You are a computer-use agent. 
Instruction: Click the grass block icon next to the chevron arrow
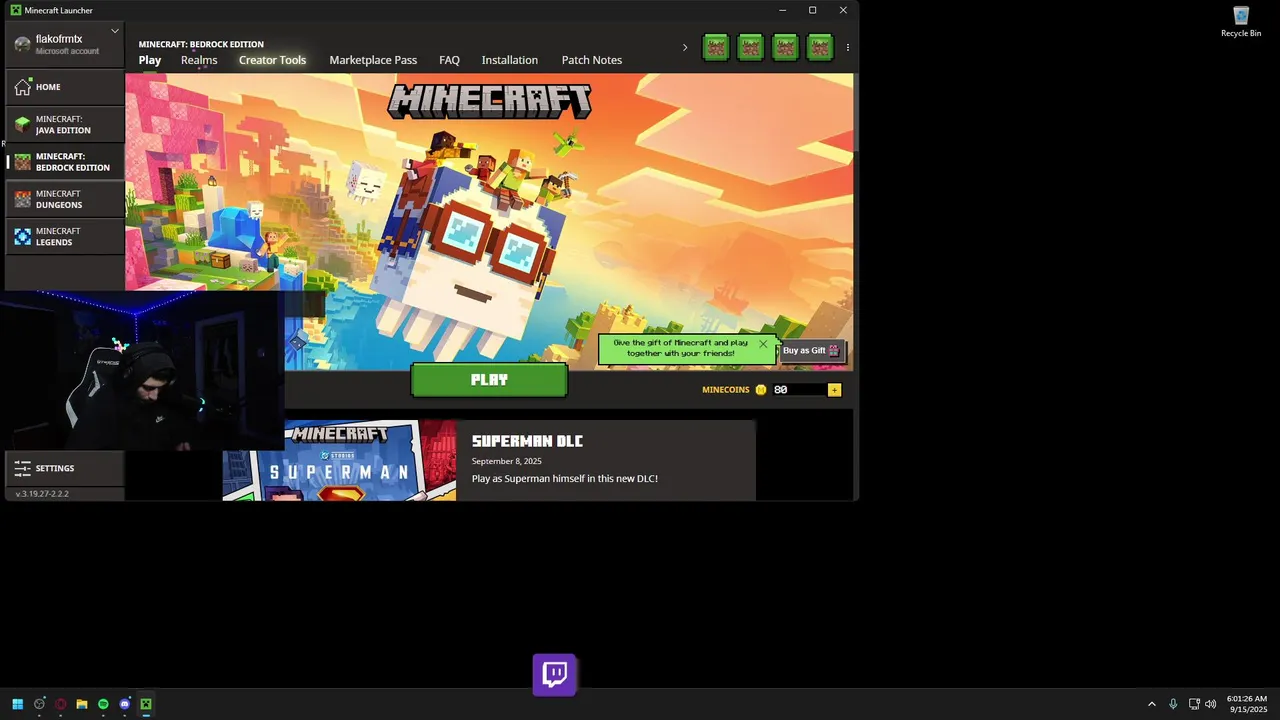[715, 47]
